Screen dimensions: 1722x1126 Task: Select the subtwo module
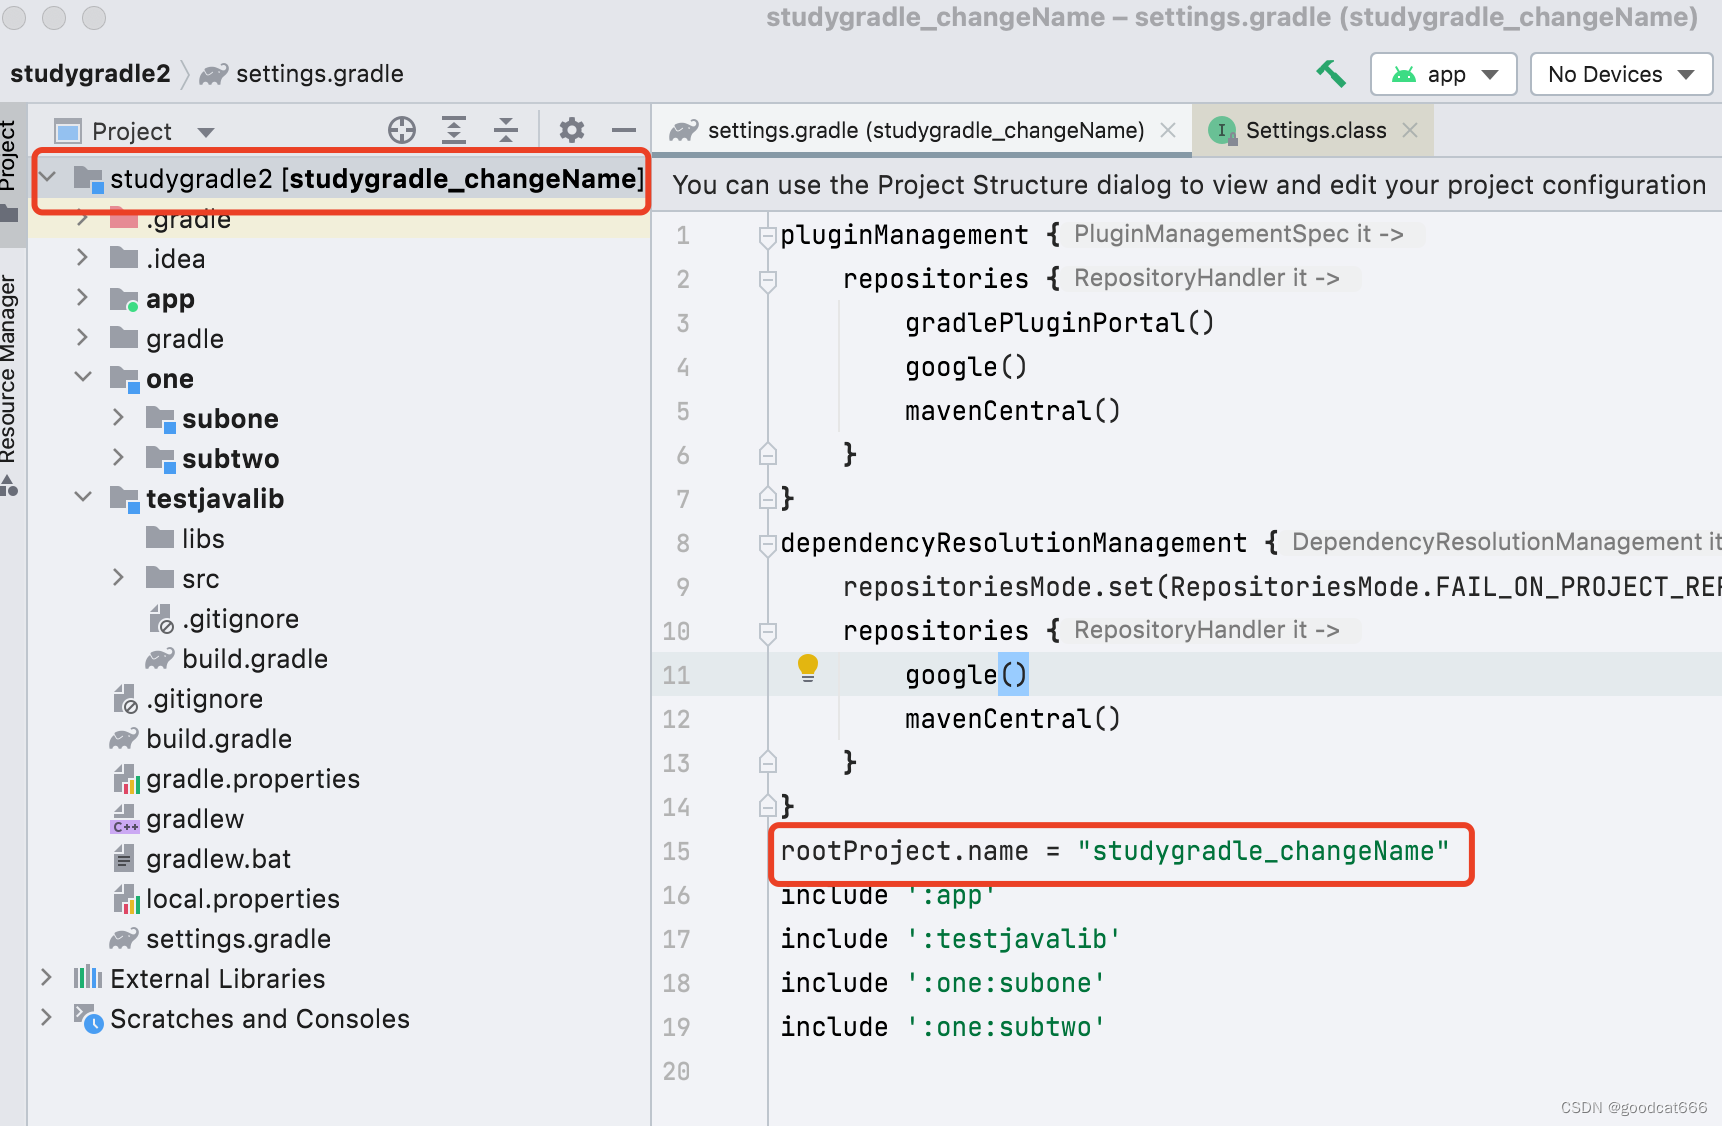[x=212, y=459]
